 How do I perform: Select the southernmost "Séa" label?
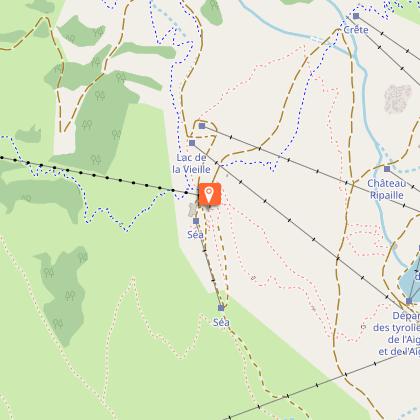click(221, 322)
